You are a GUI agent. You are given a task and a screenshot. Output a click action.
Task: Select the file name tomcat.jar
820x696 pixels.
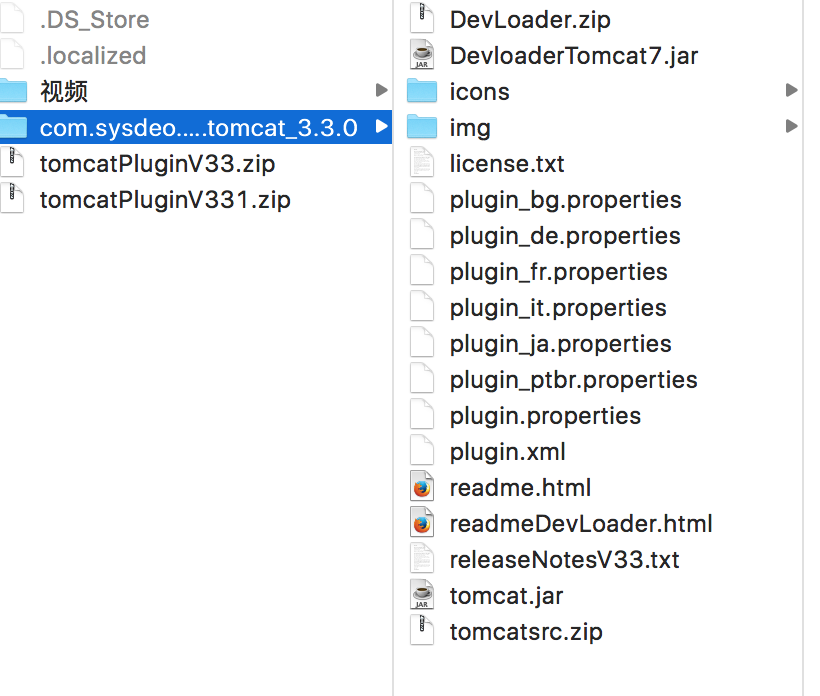coord(507,597)
